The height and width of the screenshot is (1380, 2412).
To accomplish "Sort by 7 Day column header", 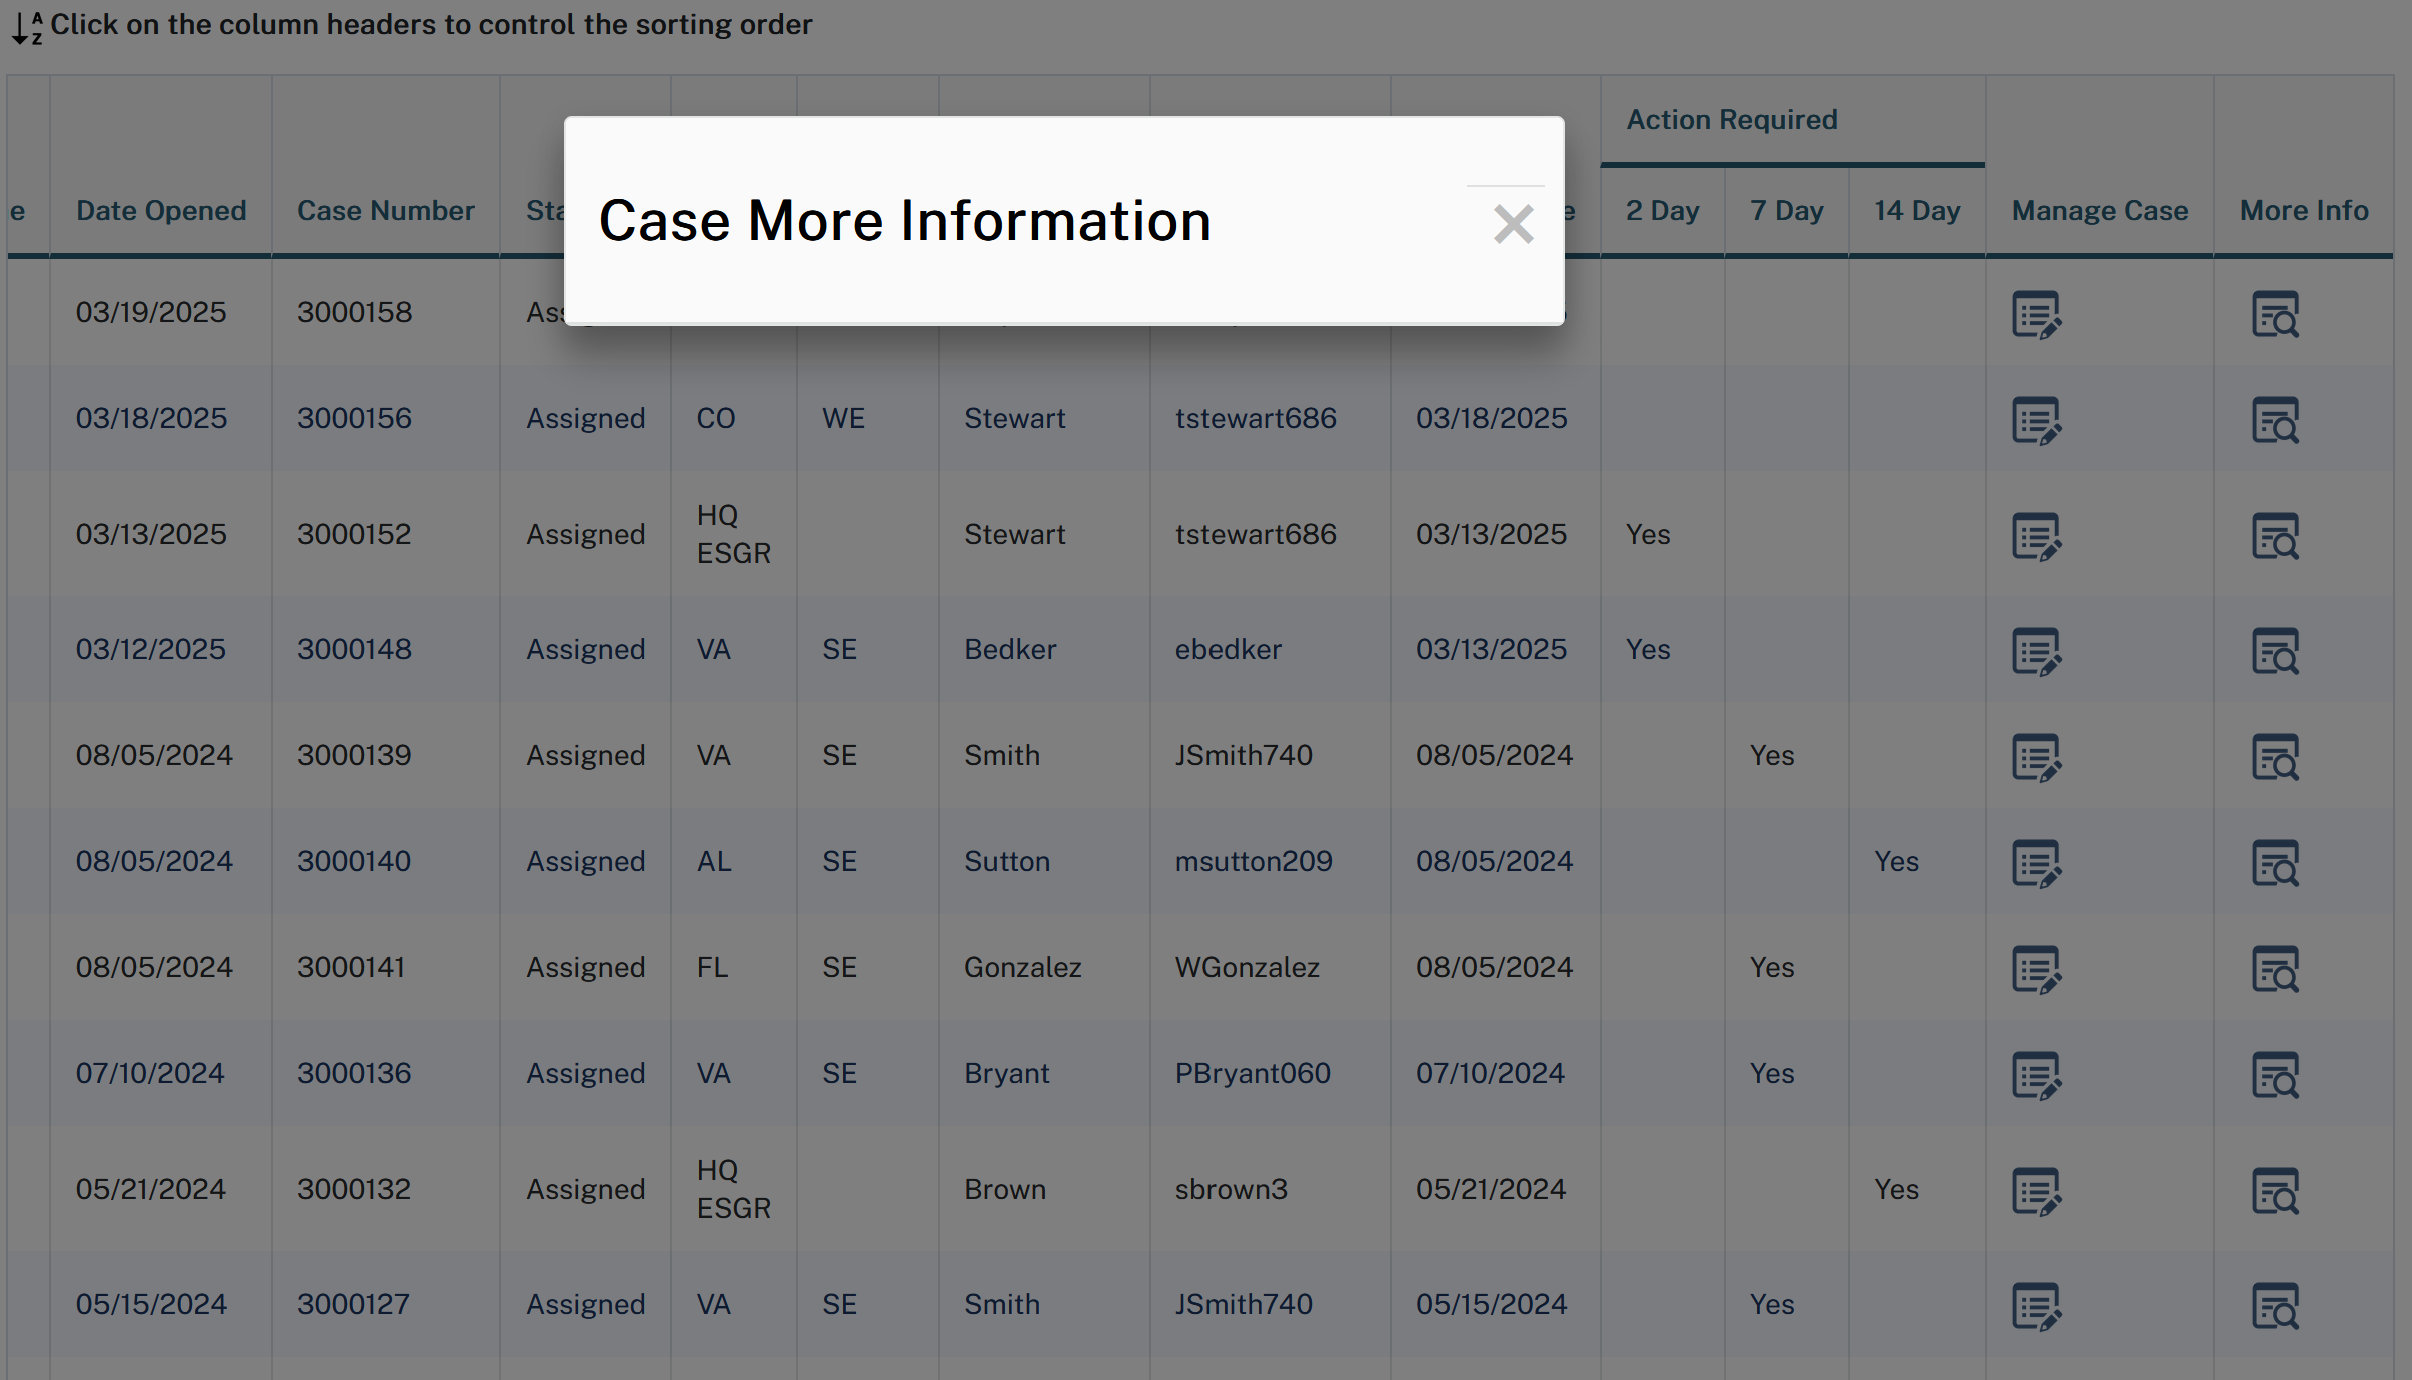I will (1786, 211).
